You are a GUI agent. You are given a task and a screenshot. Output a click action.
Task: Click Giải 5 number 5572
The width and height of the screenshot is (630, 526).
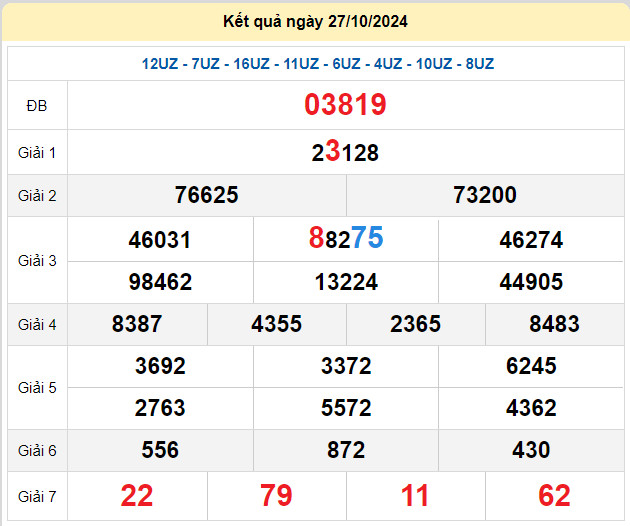(x=346, y=408)
